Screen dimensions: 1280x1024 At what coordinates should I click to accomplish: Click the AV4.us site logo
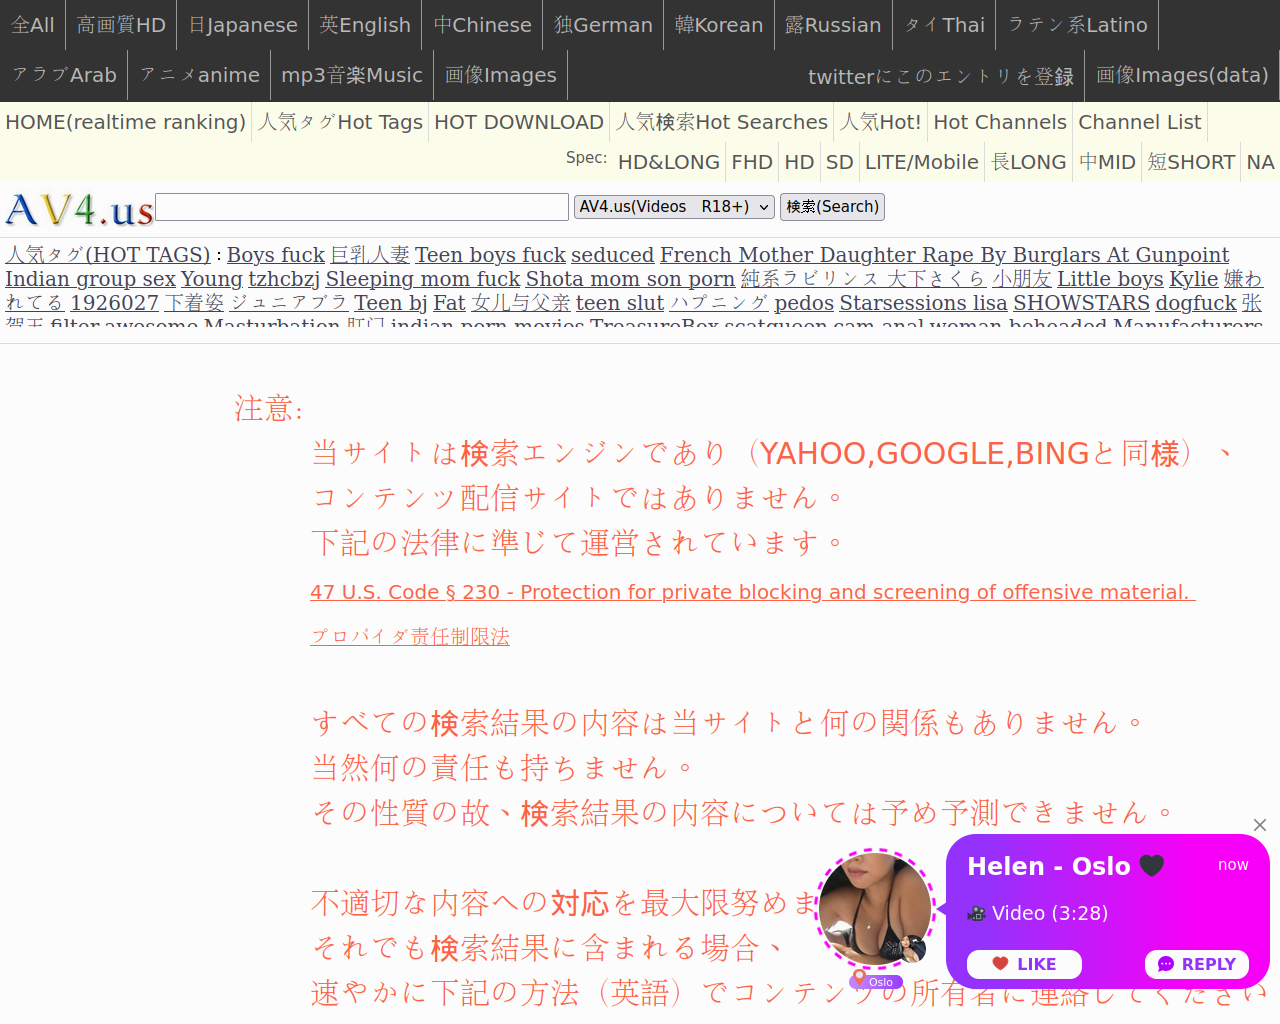pyautogui.click(x=80, y=209)
